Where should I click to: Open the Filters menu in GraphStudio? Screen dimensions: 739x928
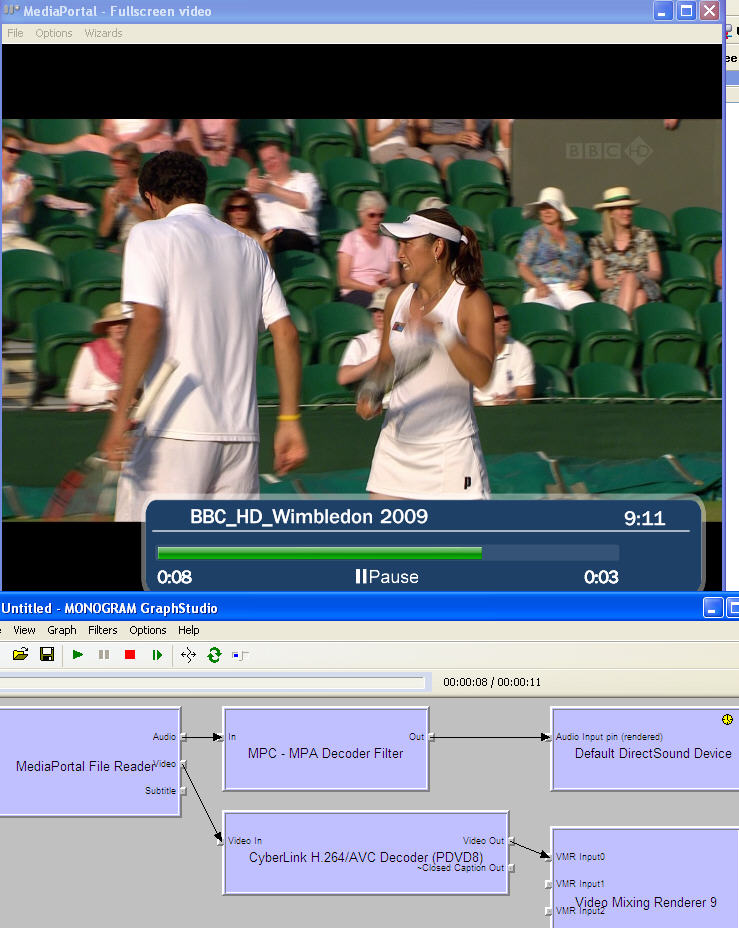[102, 630]
